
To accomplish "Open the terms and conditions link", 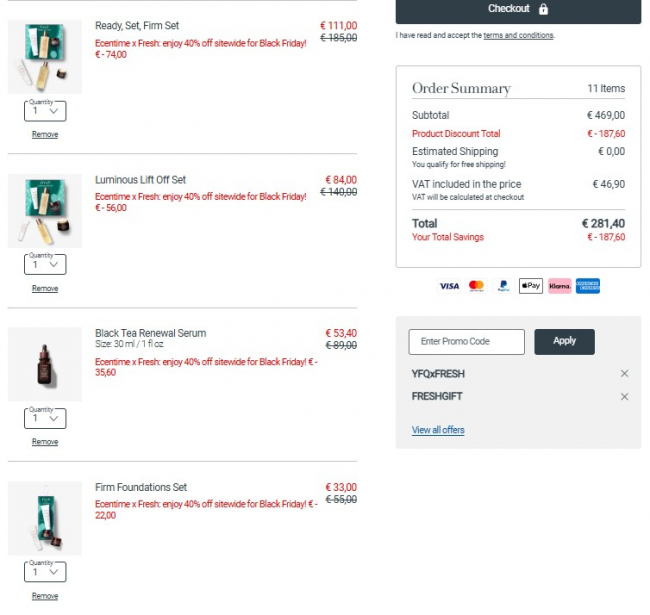I will point(518,36).
